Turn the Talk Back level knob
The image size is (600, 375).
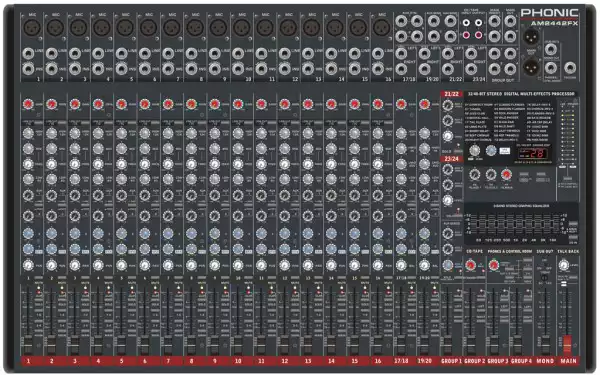coord(563,265)
